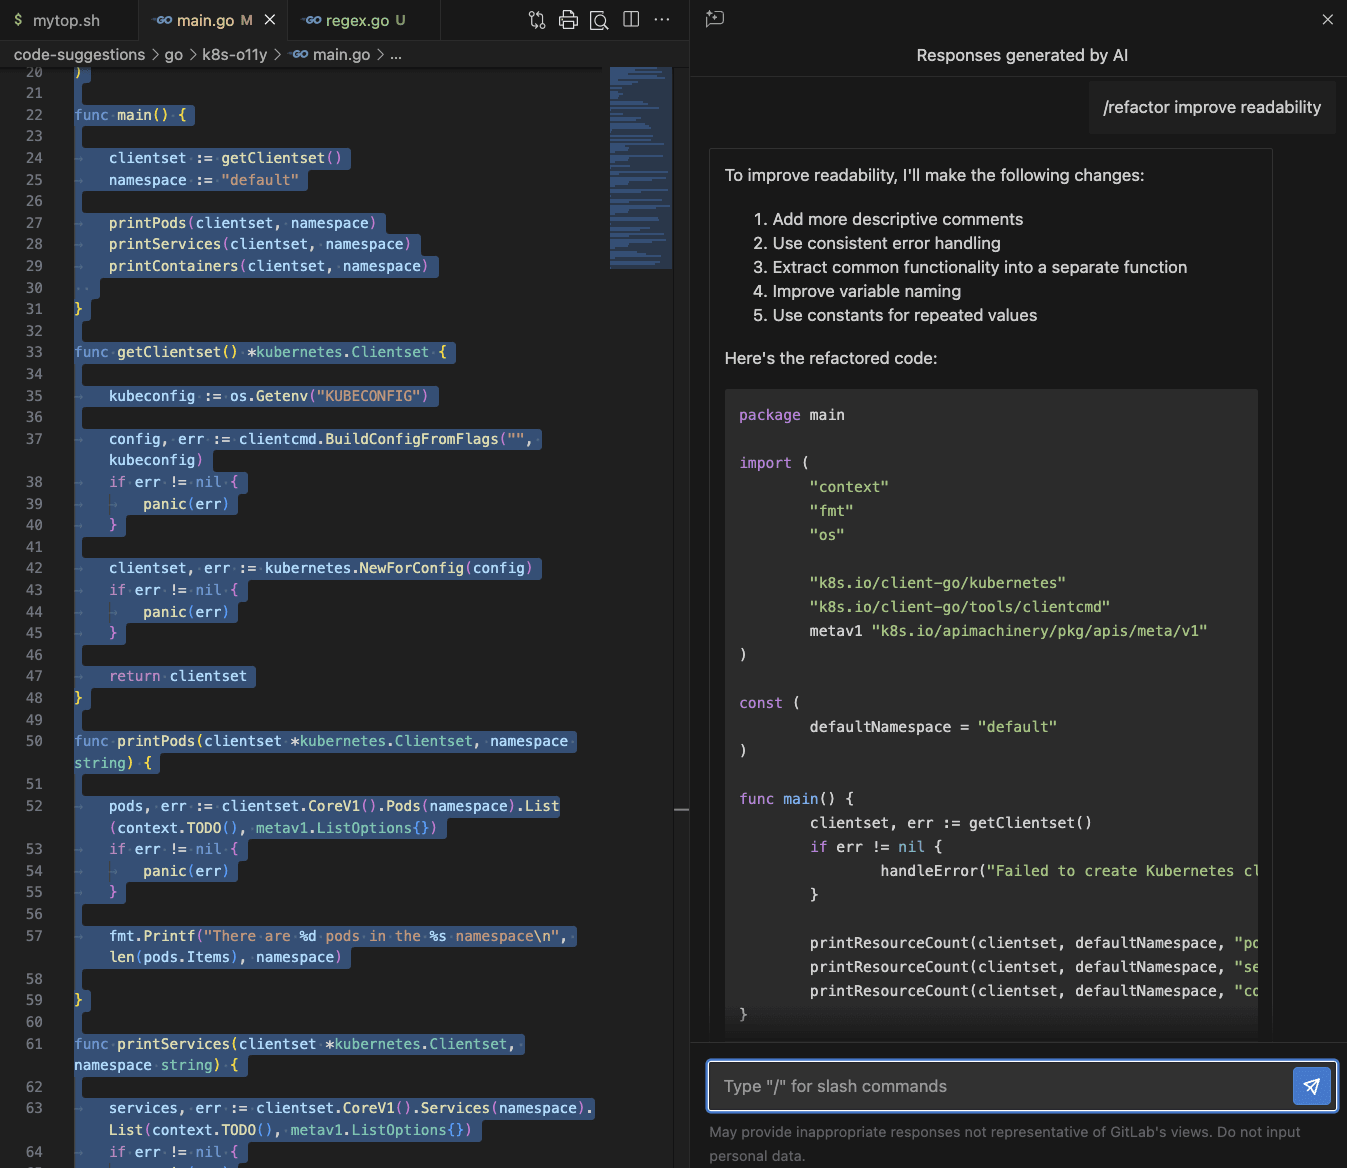Open the editor More Actions ellipsis
The image size is (1347, 1168).
[x=662, y=19]
